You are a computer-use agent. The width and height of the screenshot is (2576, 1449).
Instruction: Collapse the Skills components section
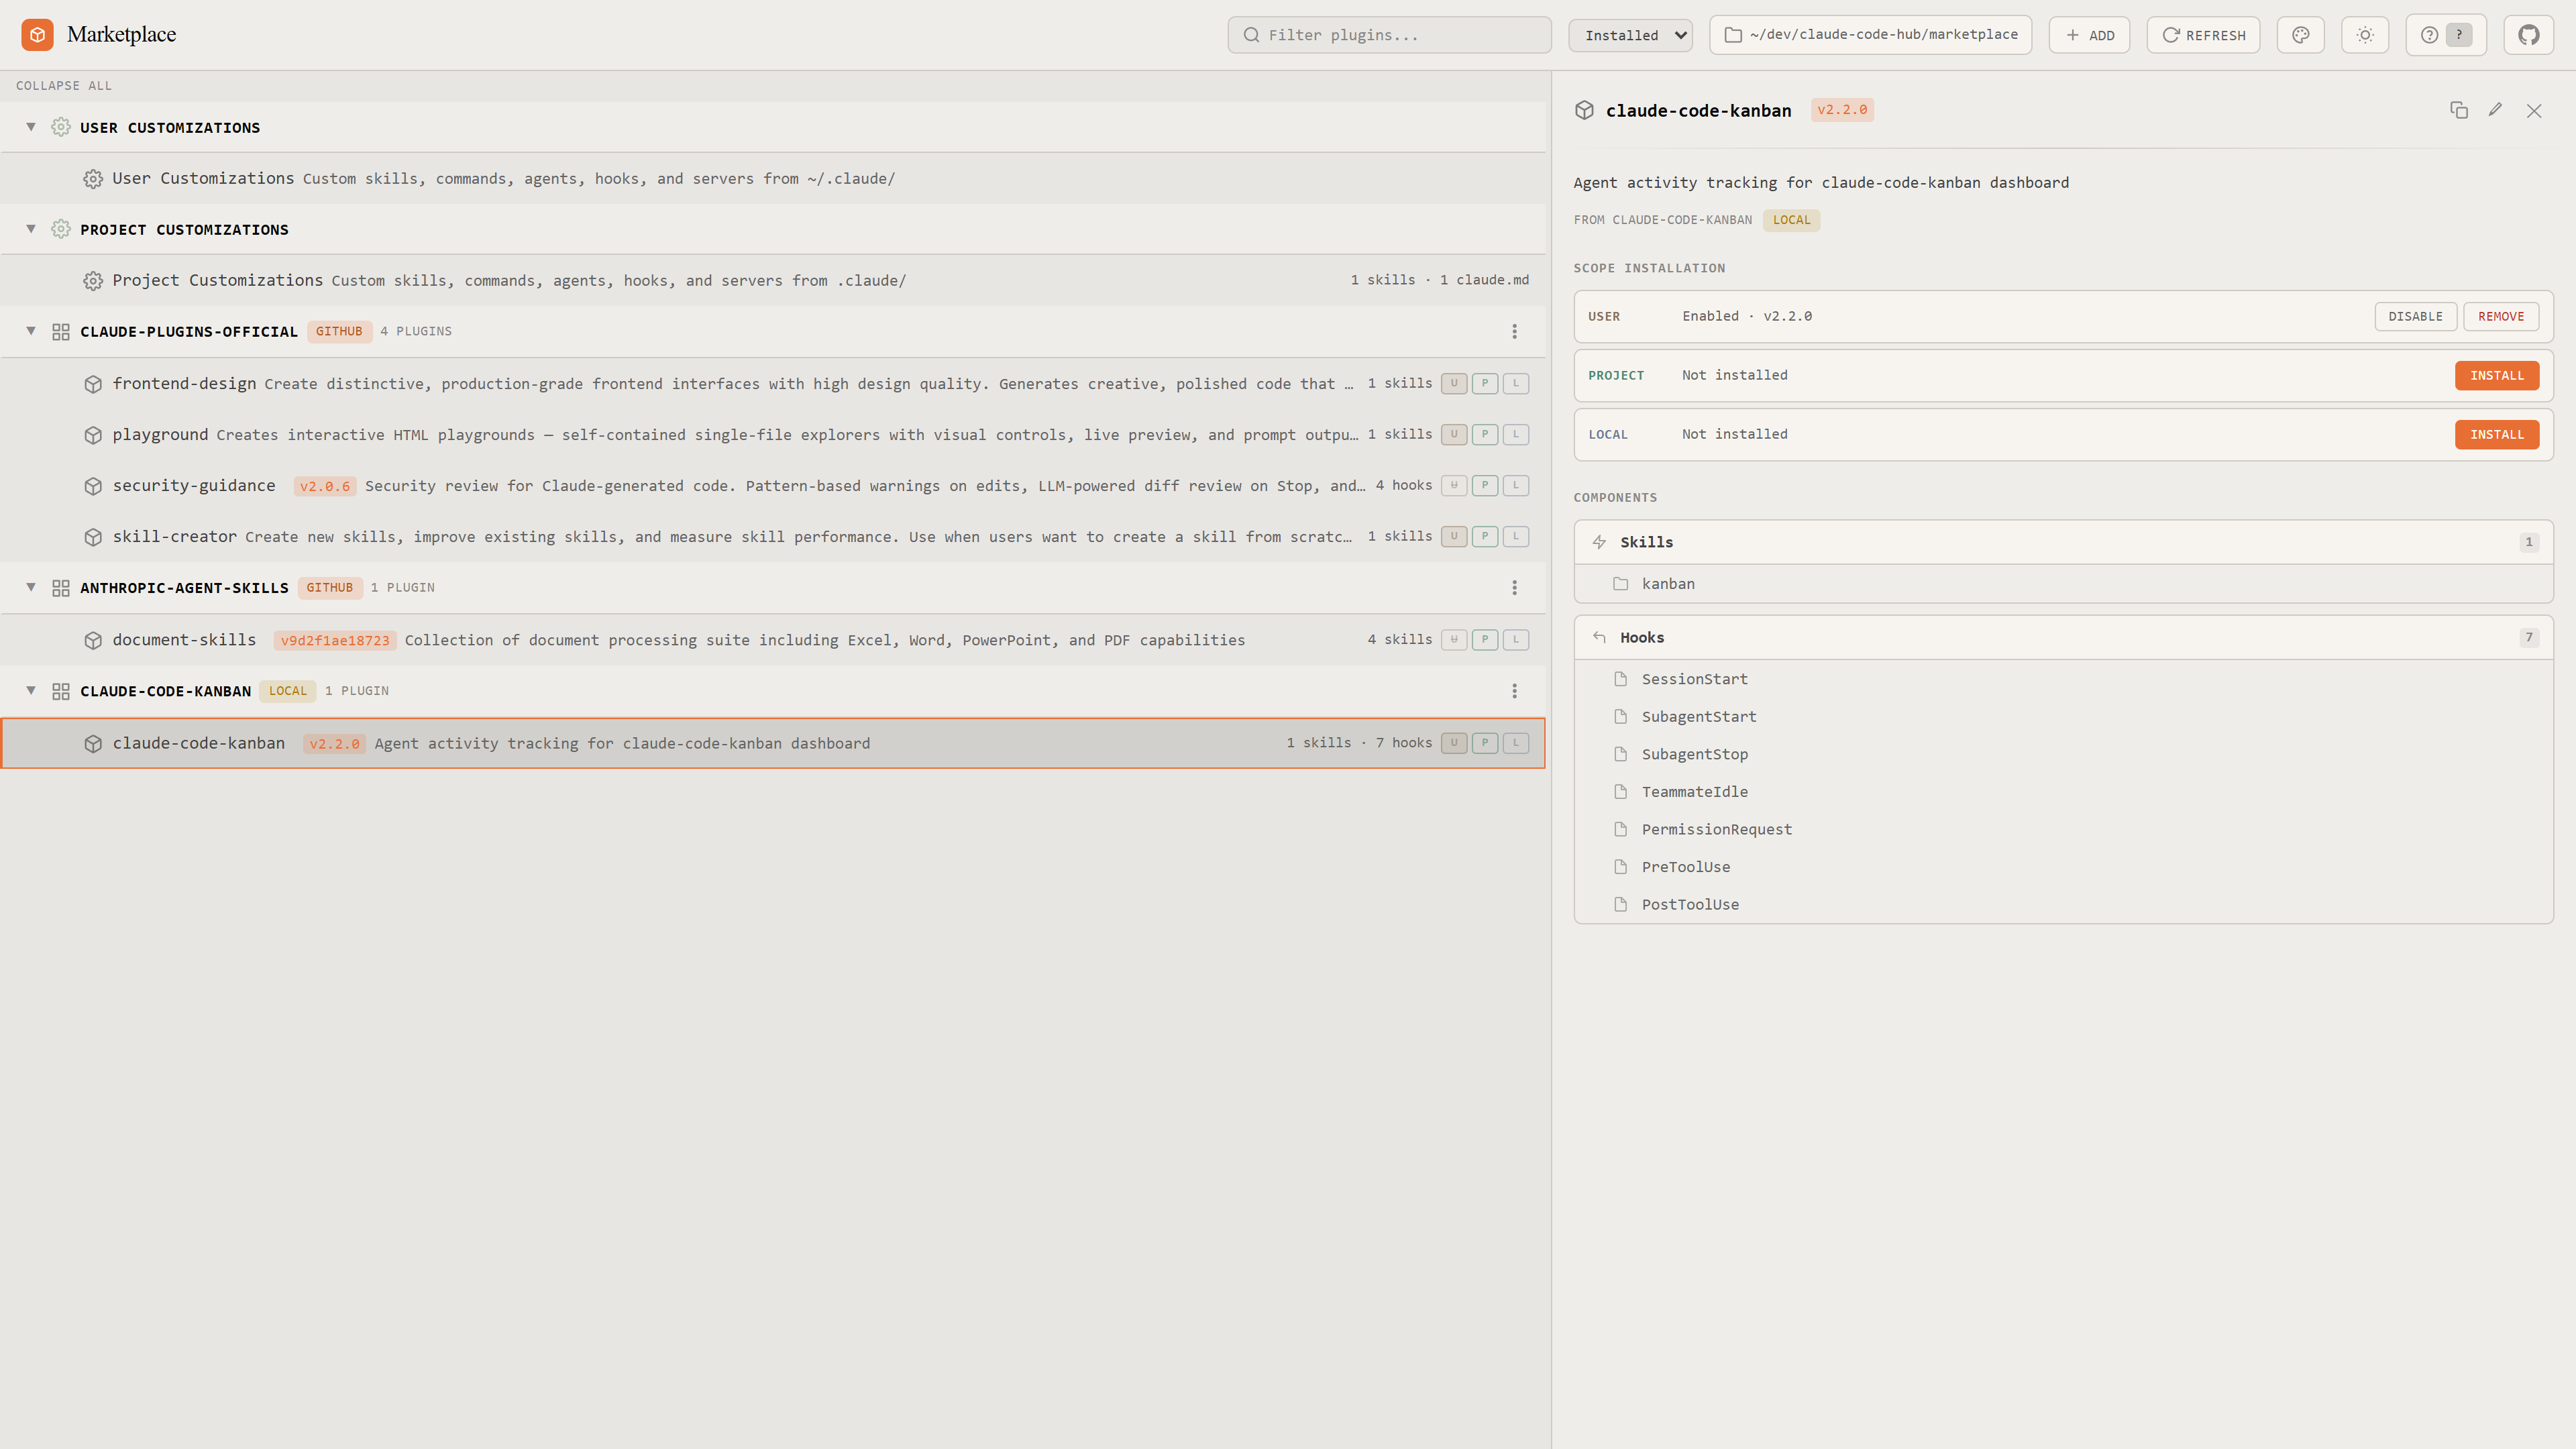click(x=2063, y=542)
